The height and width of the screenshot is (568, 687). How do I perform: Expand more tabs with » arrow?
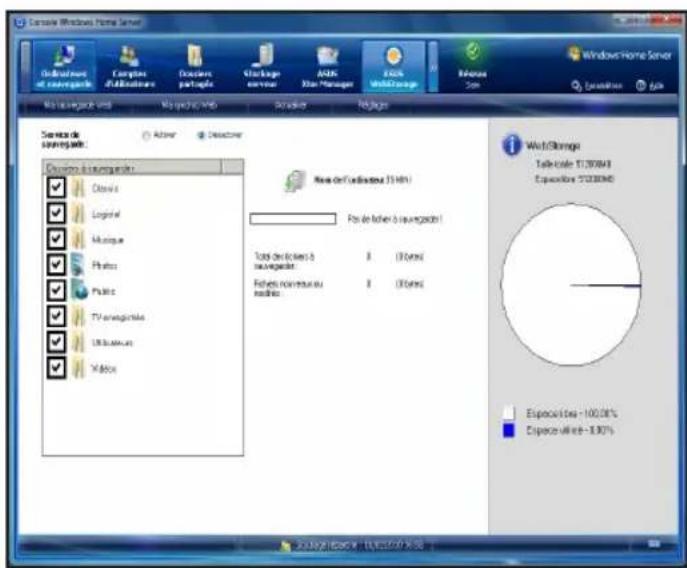433,67
